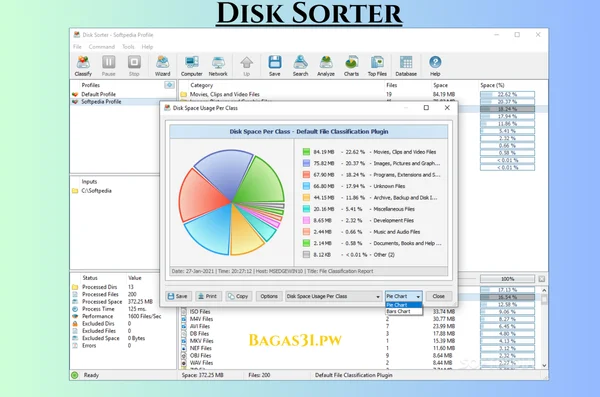The image size is (600, 397).
Task: Choose Pie Chart from the dropdown list
Action: 404,305
